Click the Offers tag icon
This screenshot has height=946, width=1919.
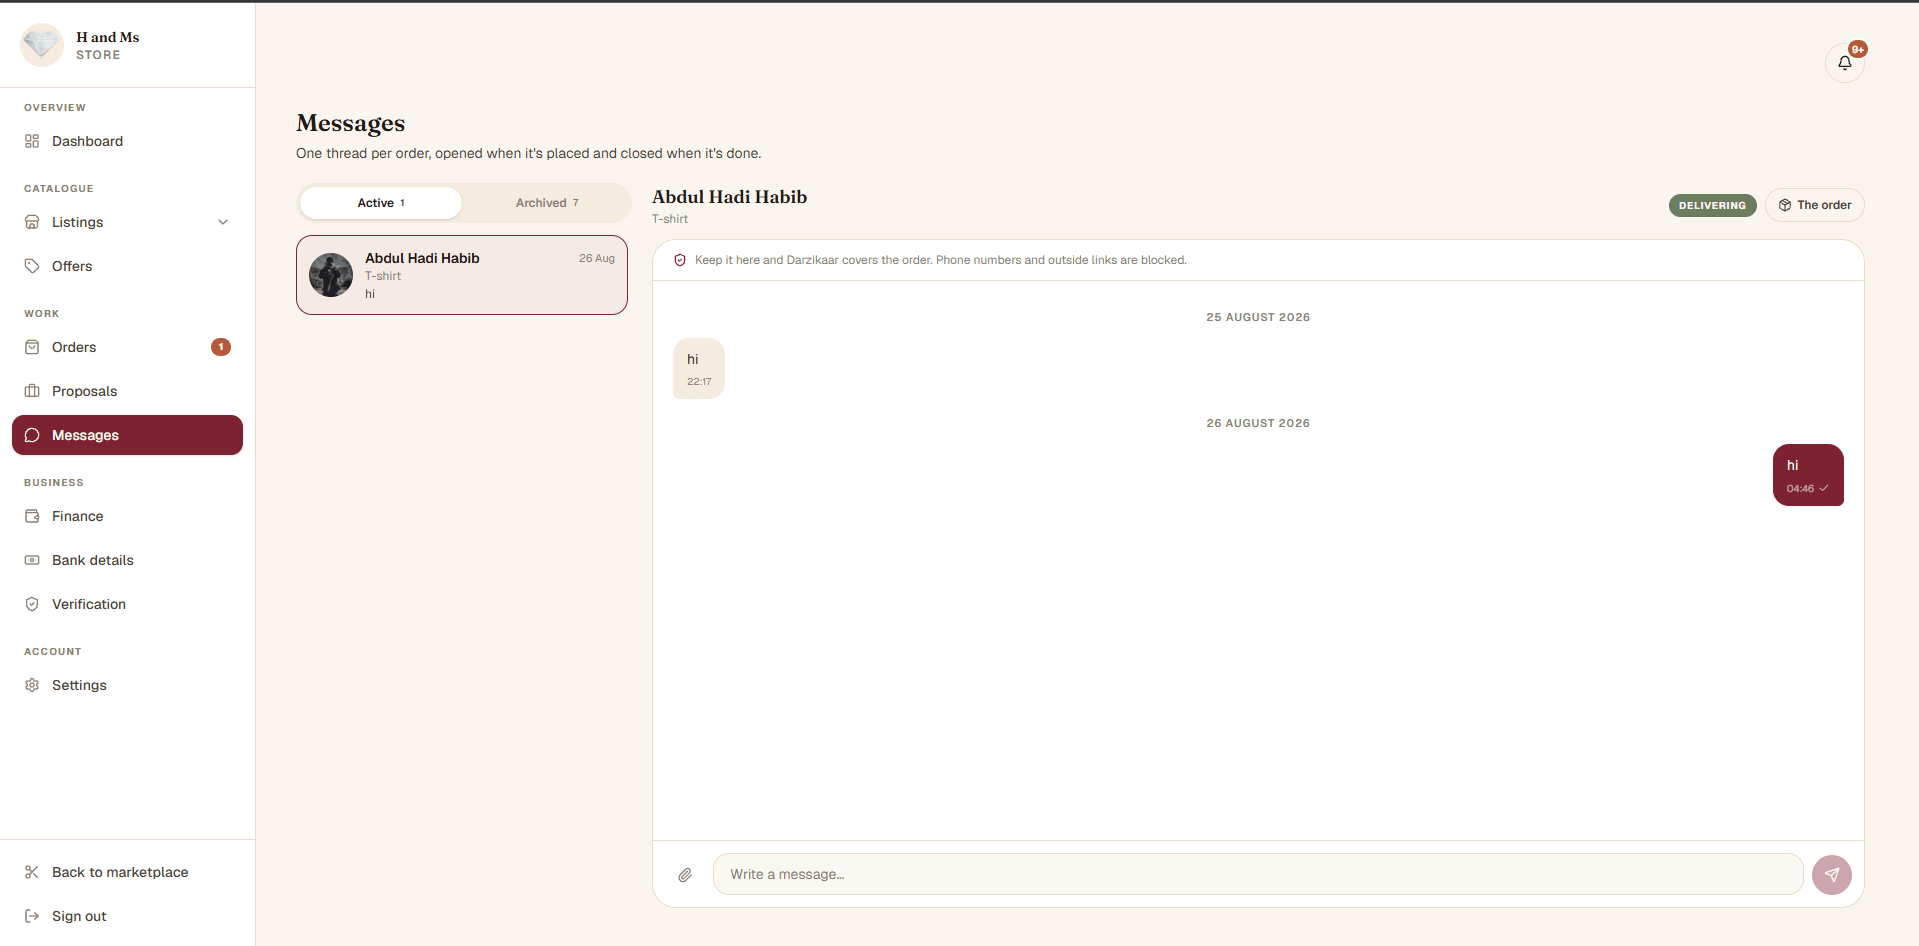click(x=32, y=266)
